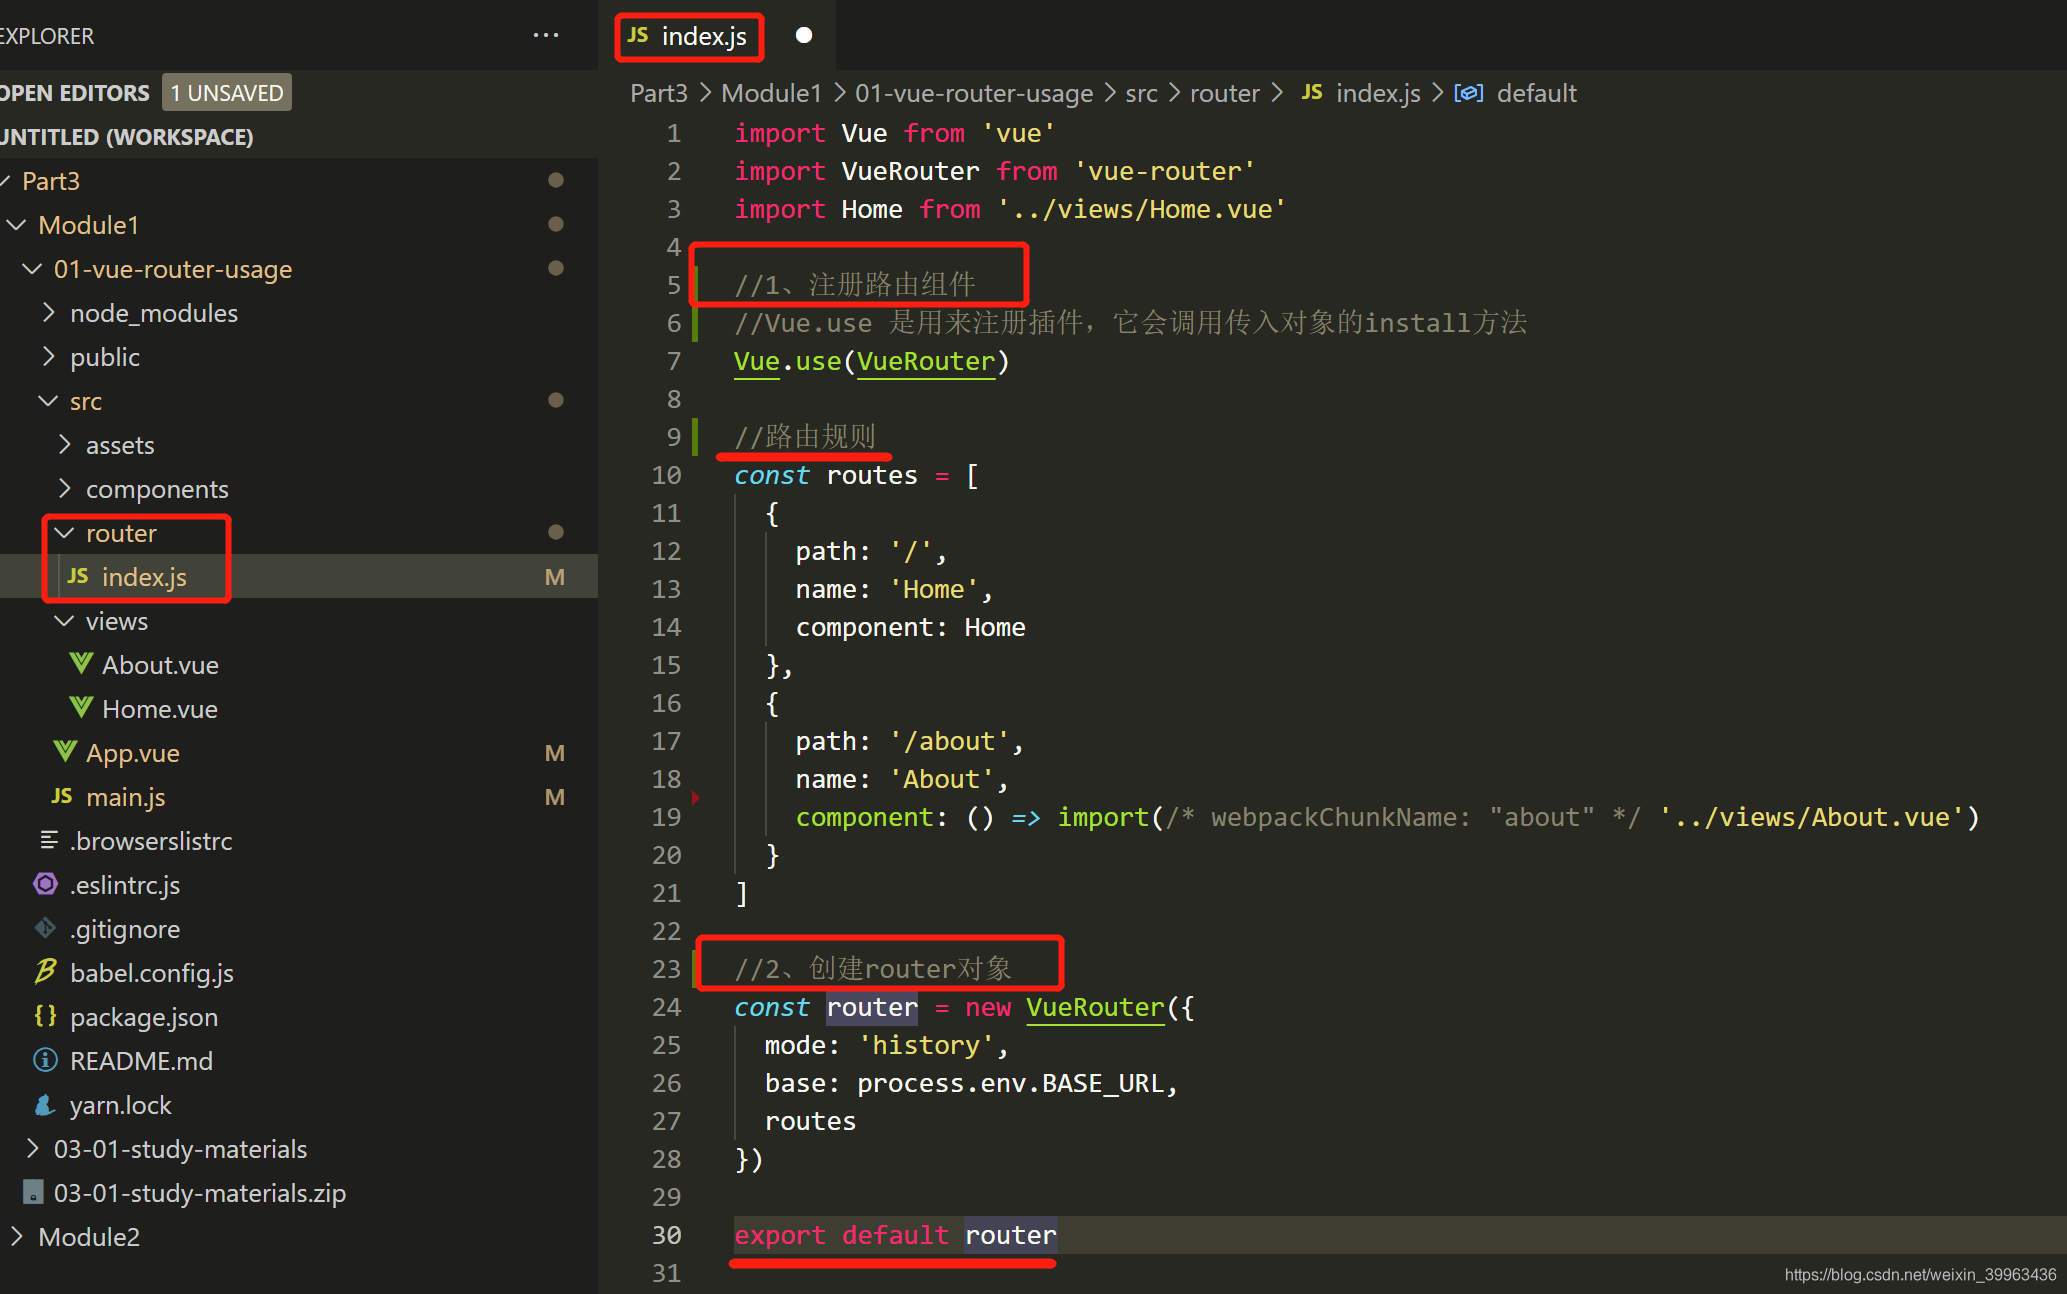Open Home.vue file
This screenshot has height=1294, width=2067.
160,709
